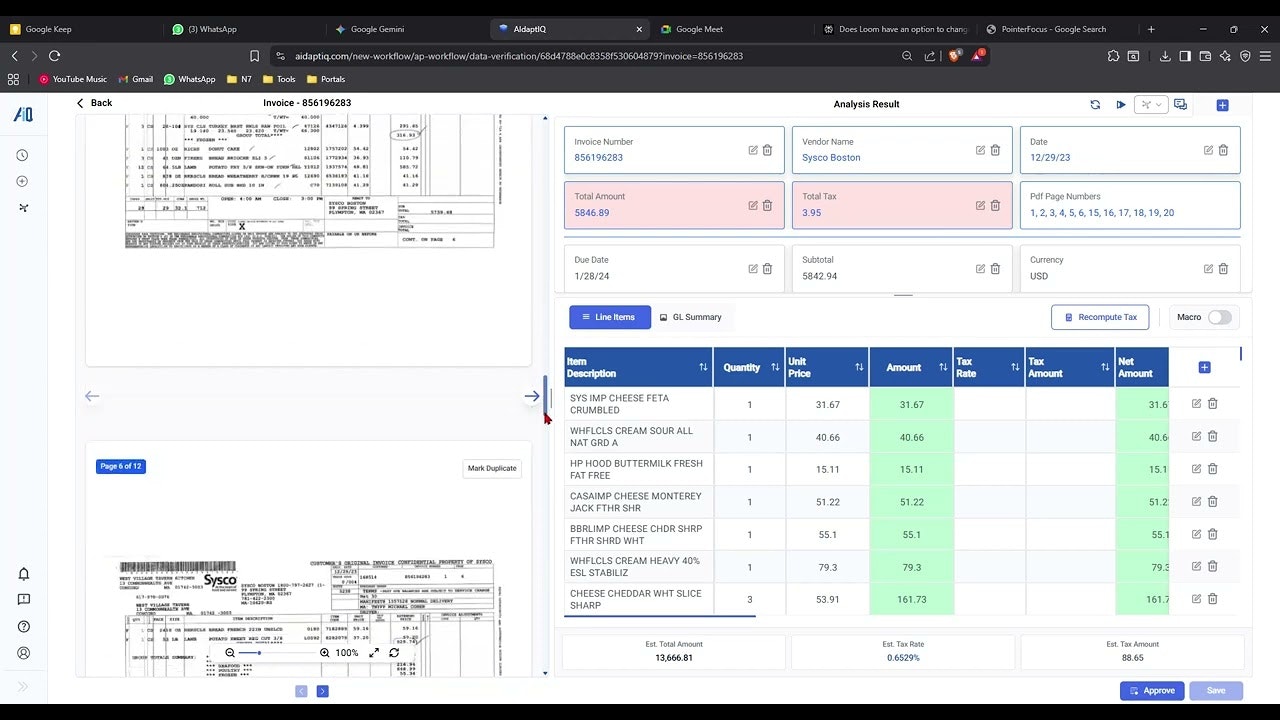
Task: Switch to the Line Items tab
Action: 610,317
